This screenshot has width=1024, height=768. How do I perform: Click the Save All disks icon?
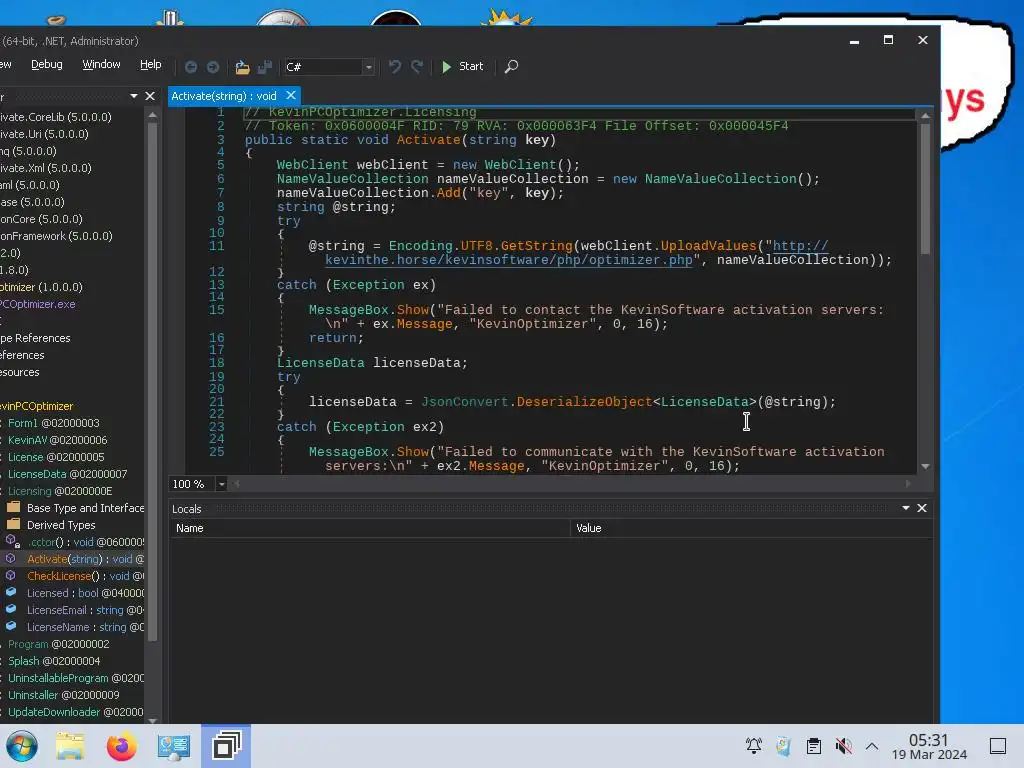pos(264,67)
